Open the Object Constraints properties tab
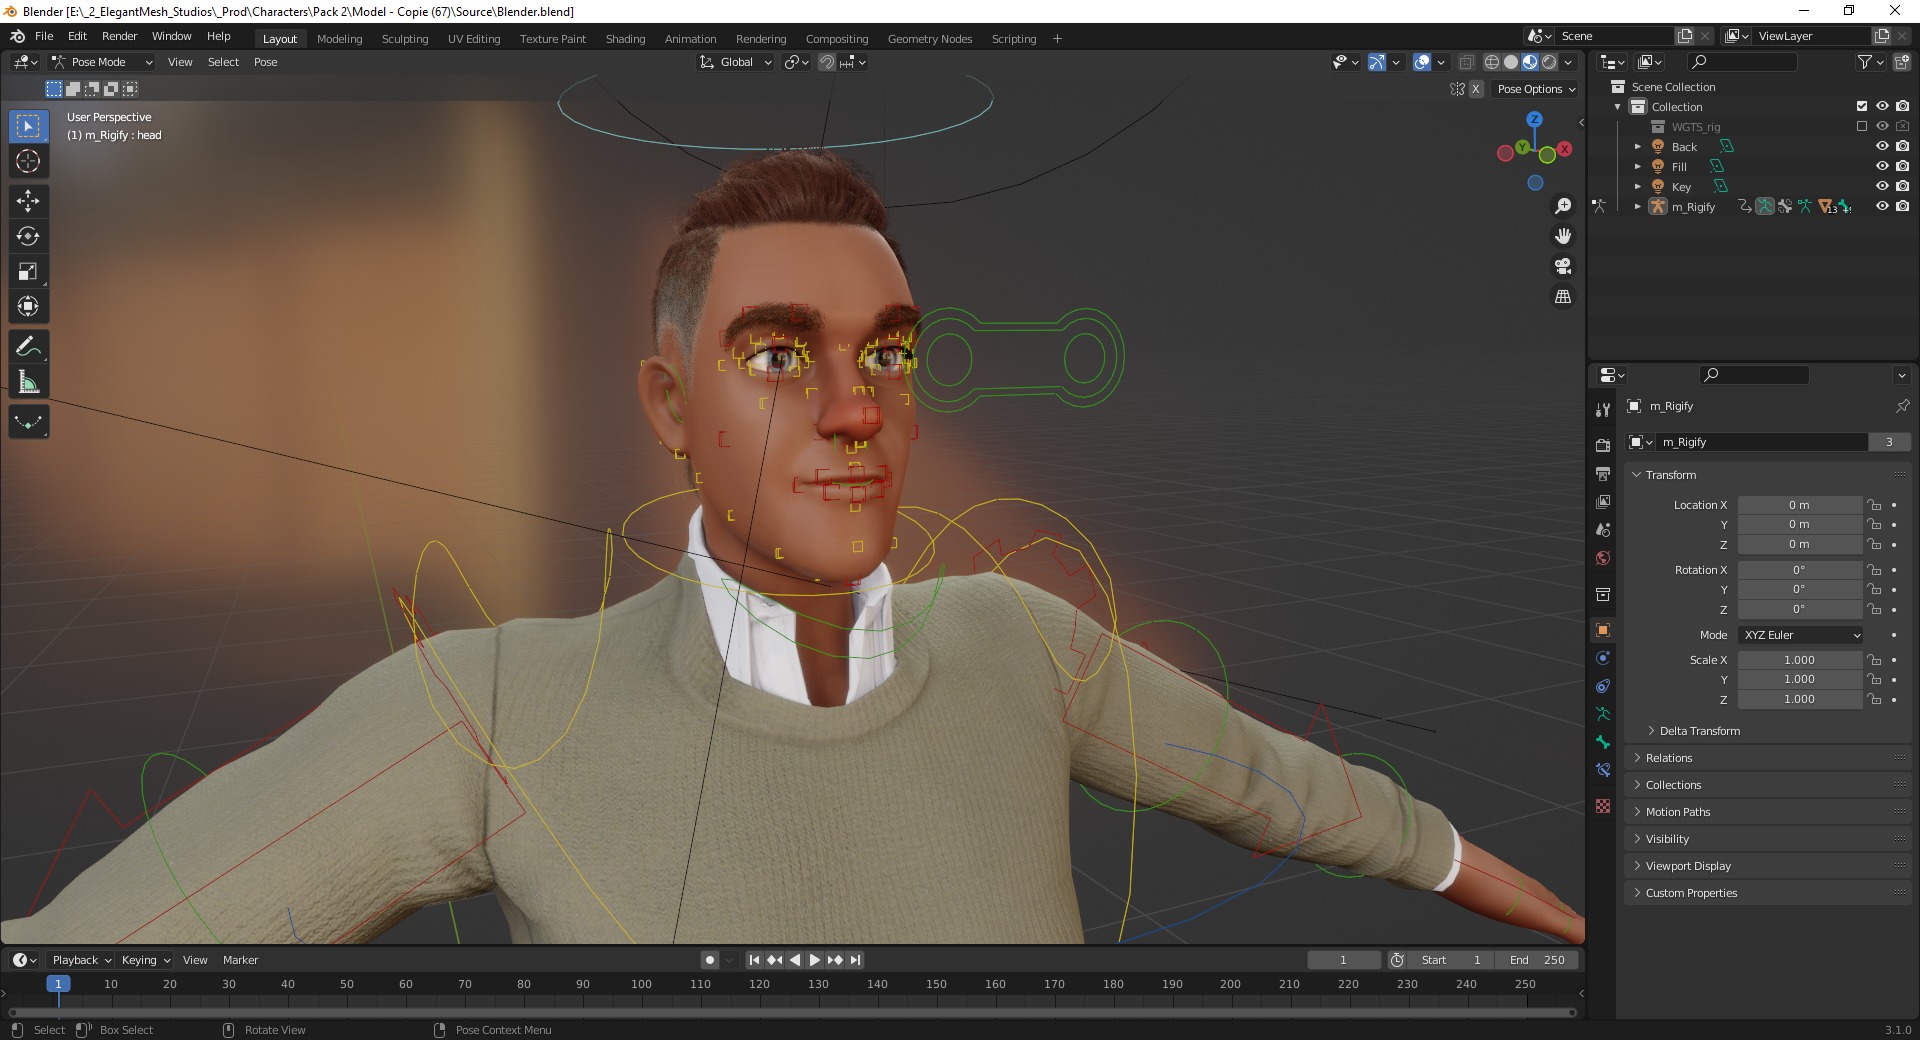The height and width of the screenshot is (1040, 1920). coord(1603,686)
